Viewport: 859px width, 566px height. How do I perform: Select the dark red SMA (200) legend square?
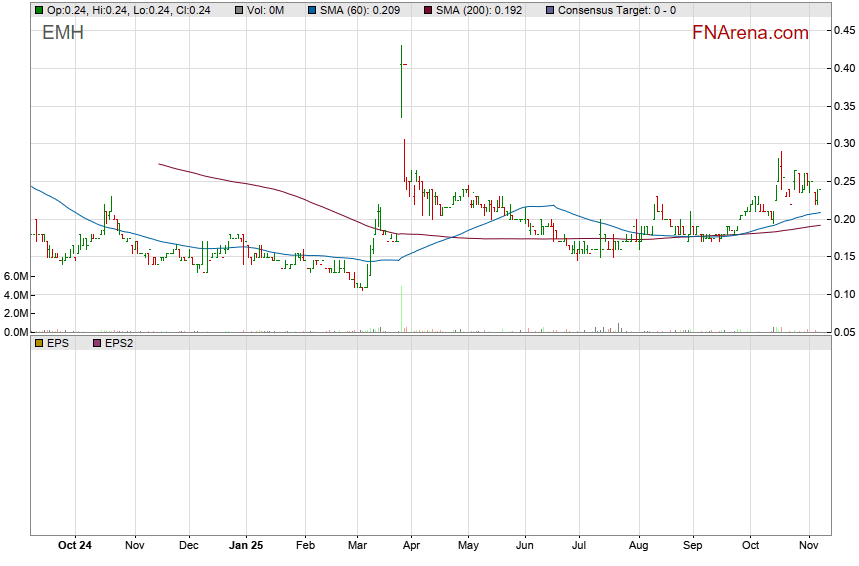428,10
